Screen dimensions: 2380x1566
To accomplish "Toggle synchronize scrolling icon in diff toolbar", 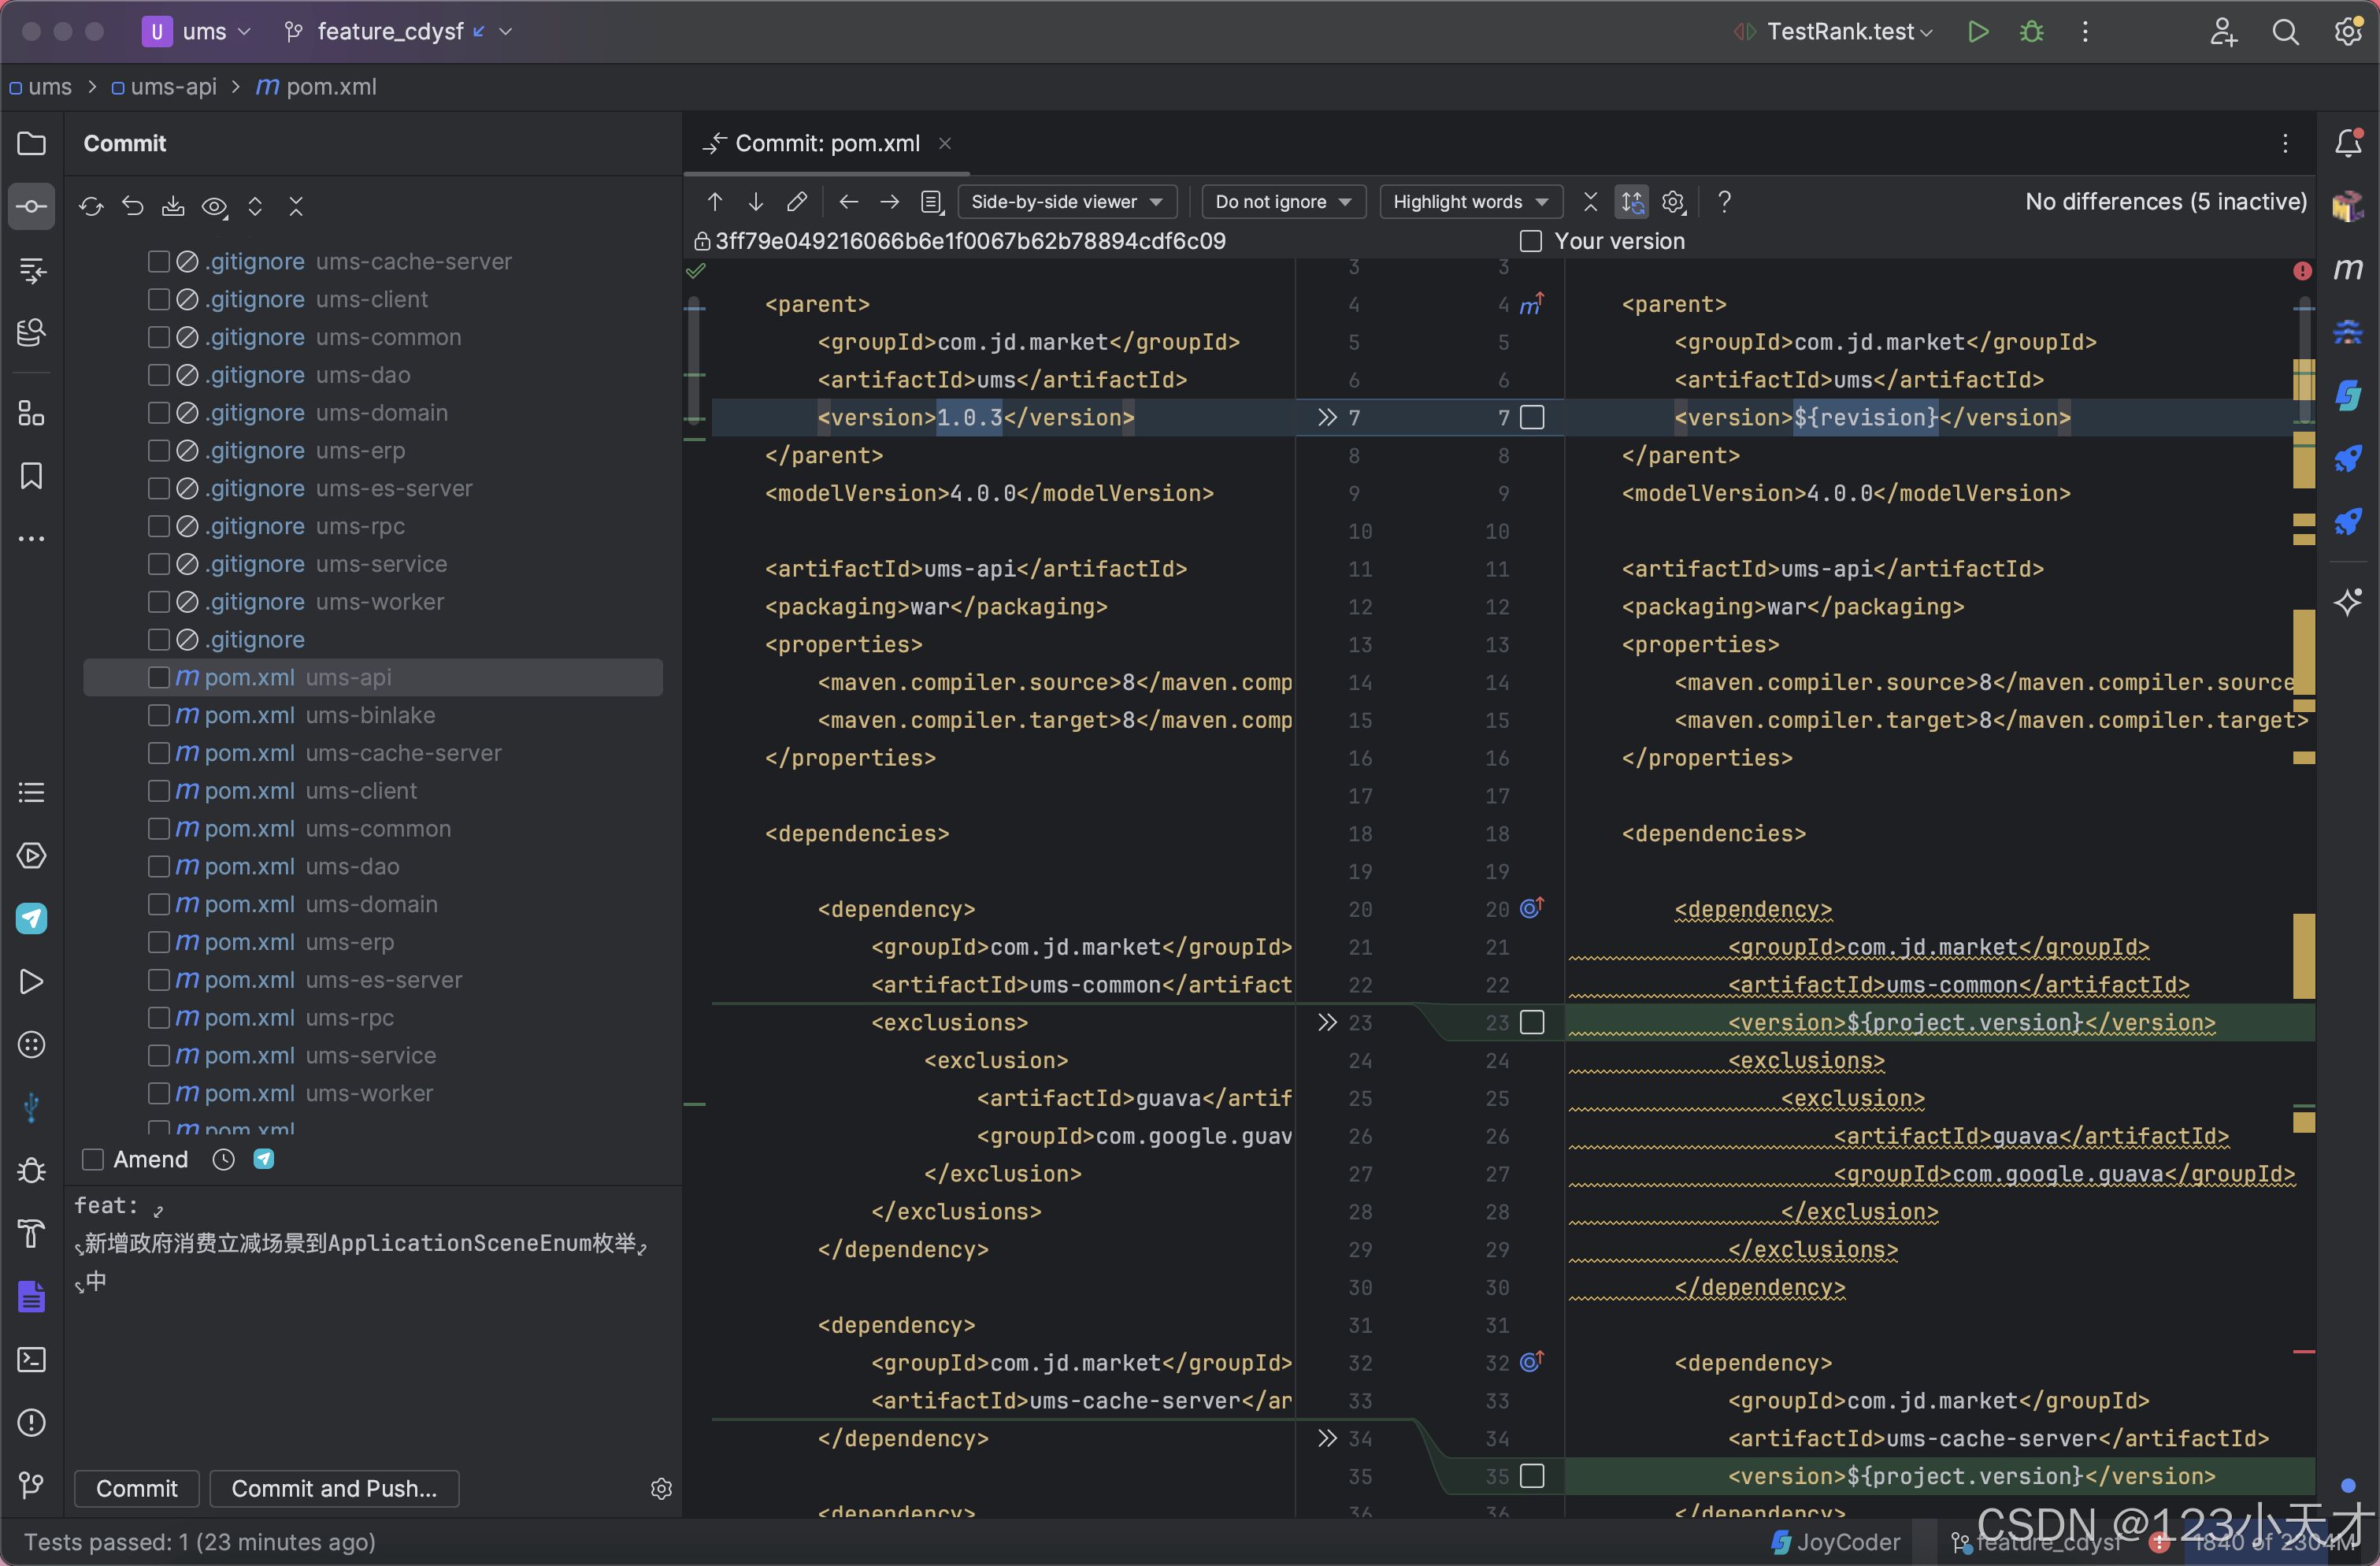I will (1632, 202).
